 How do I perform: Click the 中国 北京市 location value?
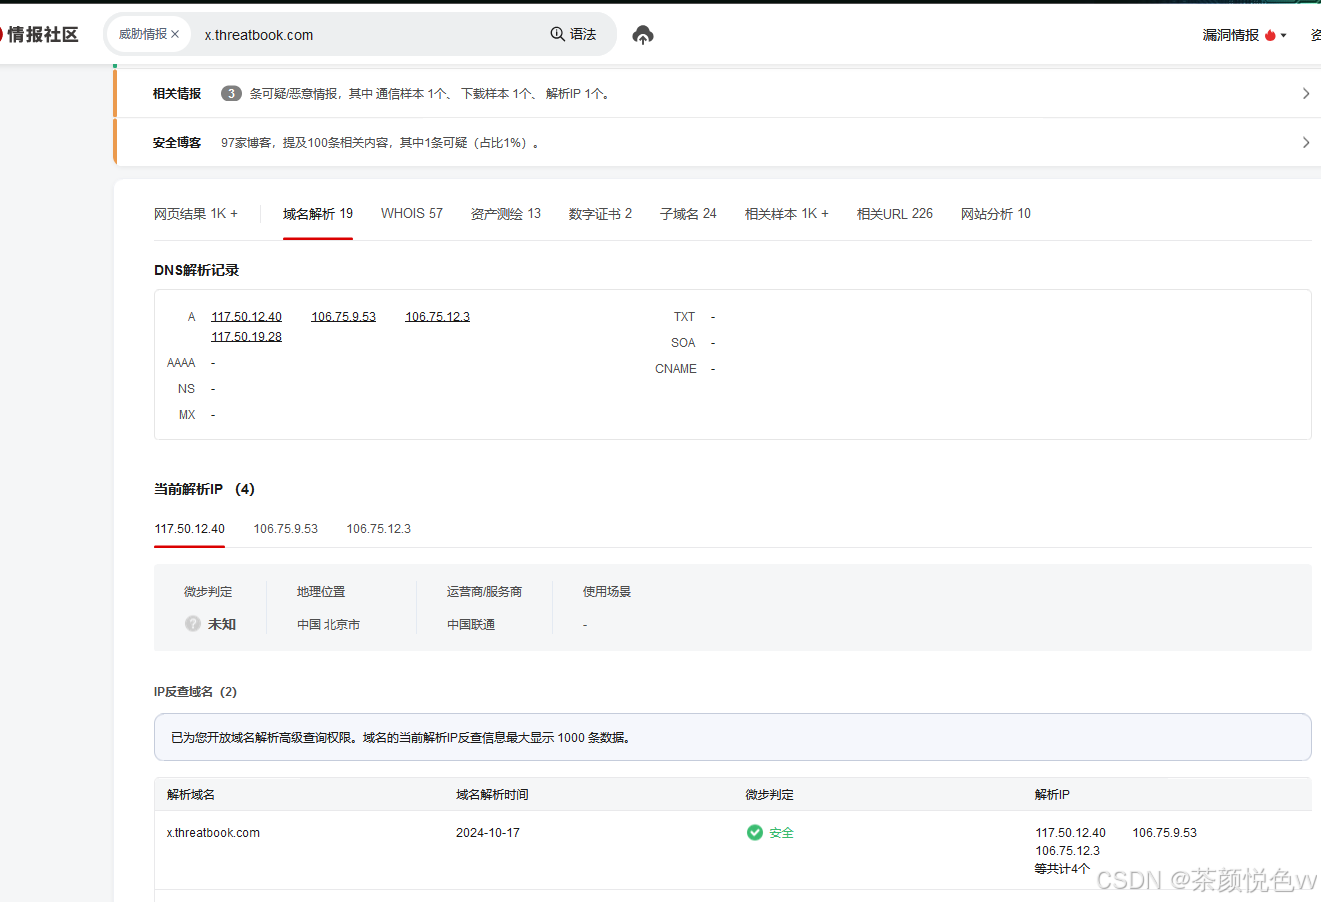click(328, 625)
